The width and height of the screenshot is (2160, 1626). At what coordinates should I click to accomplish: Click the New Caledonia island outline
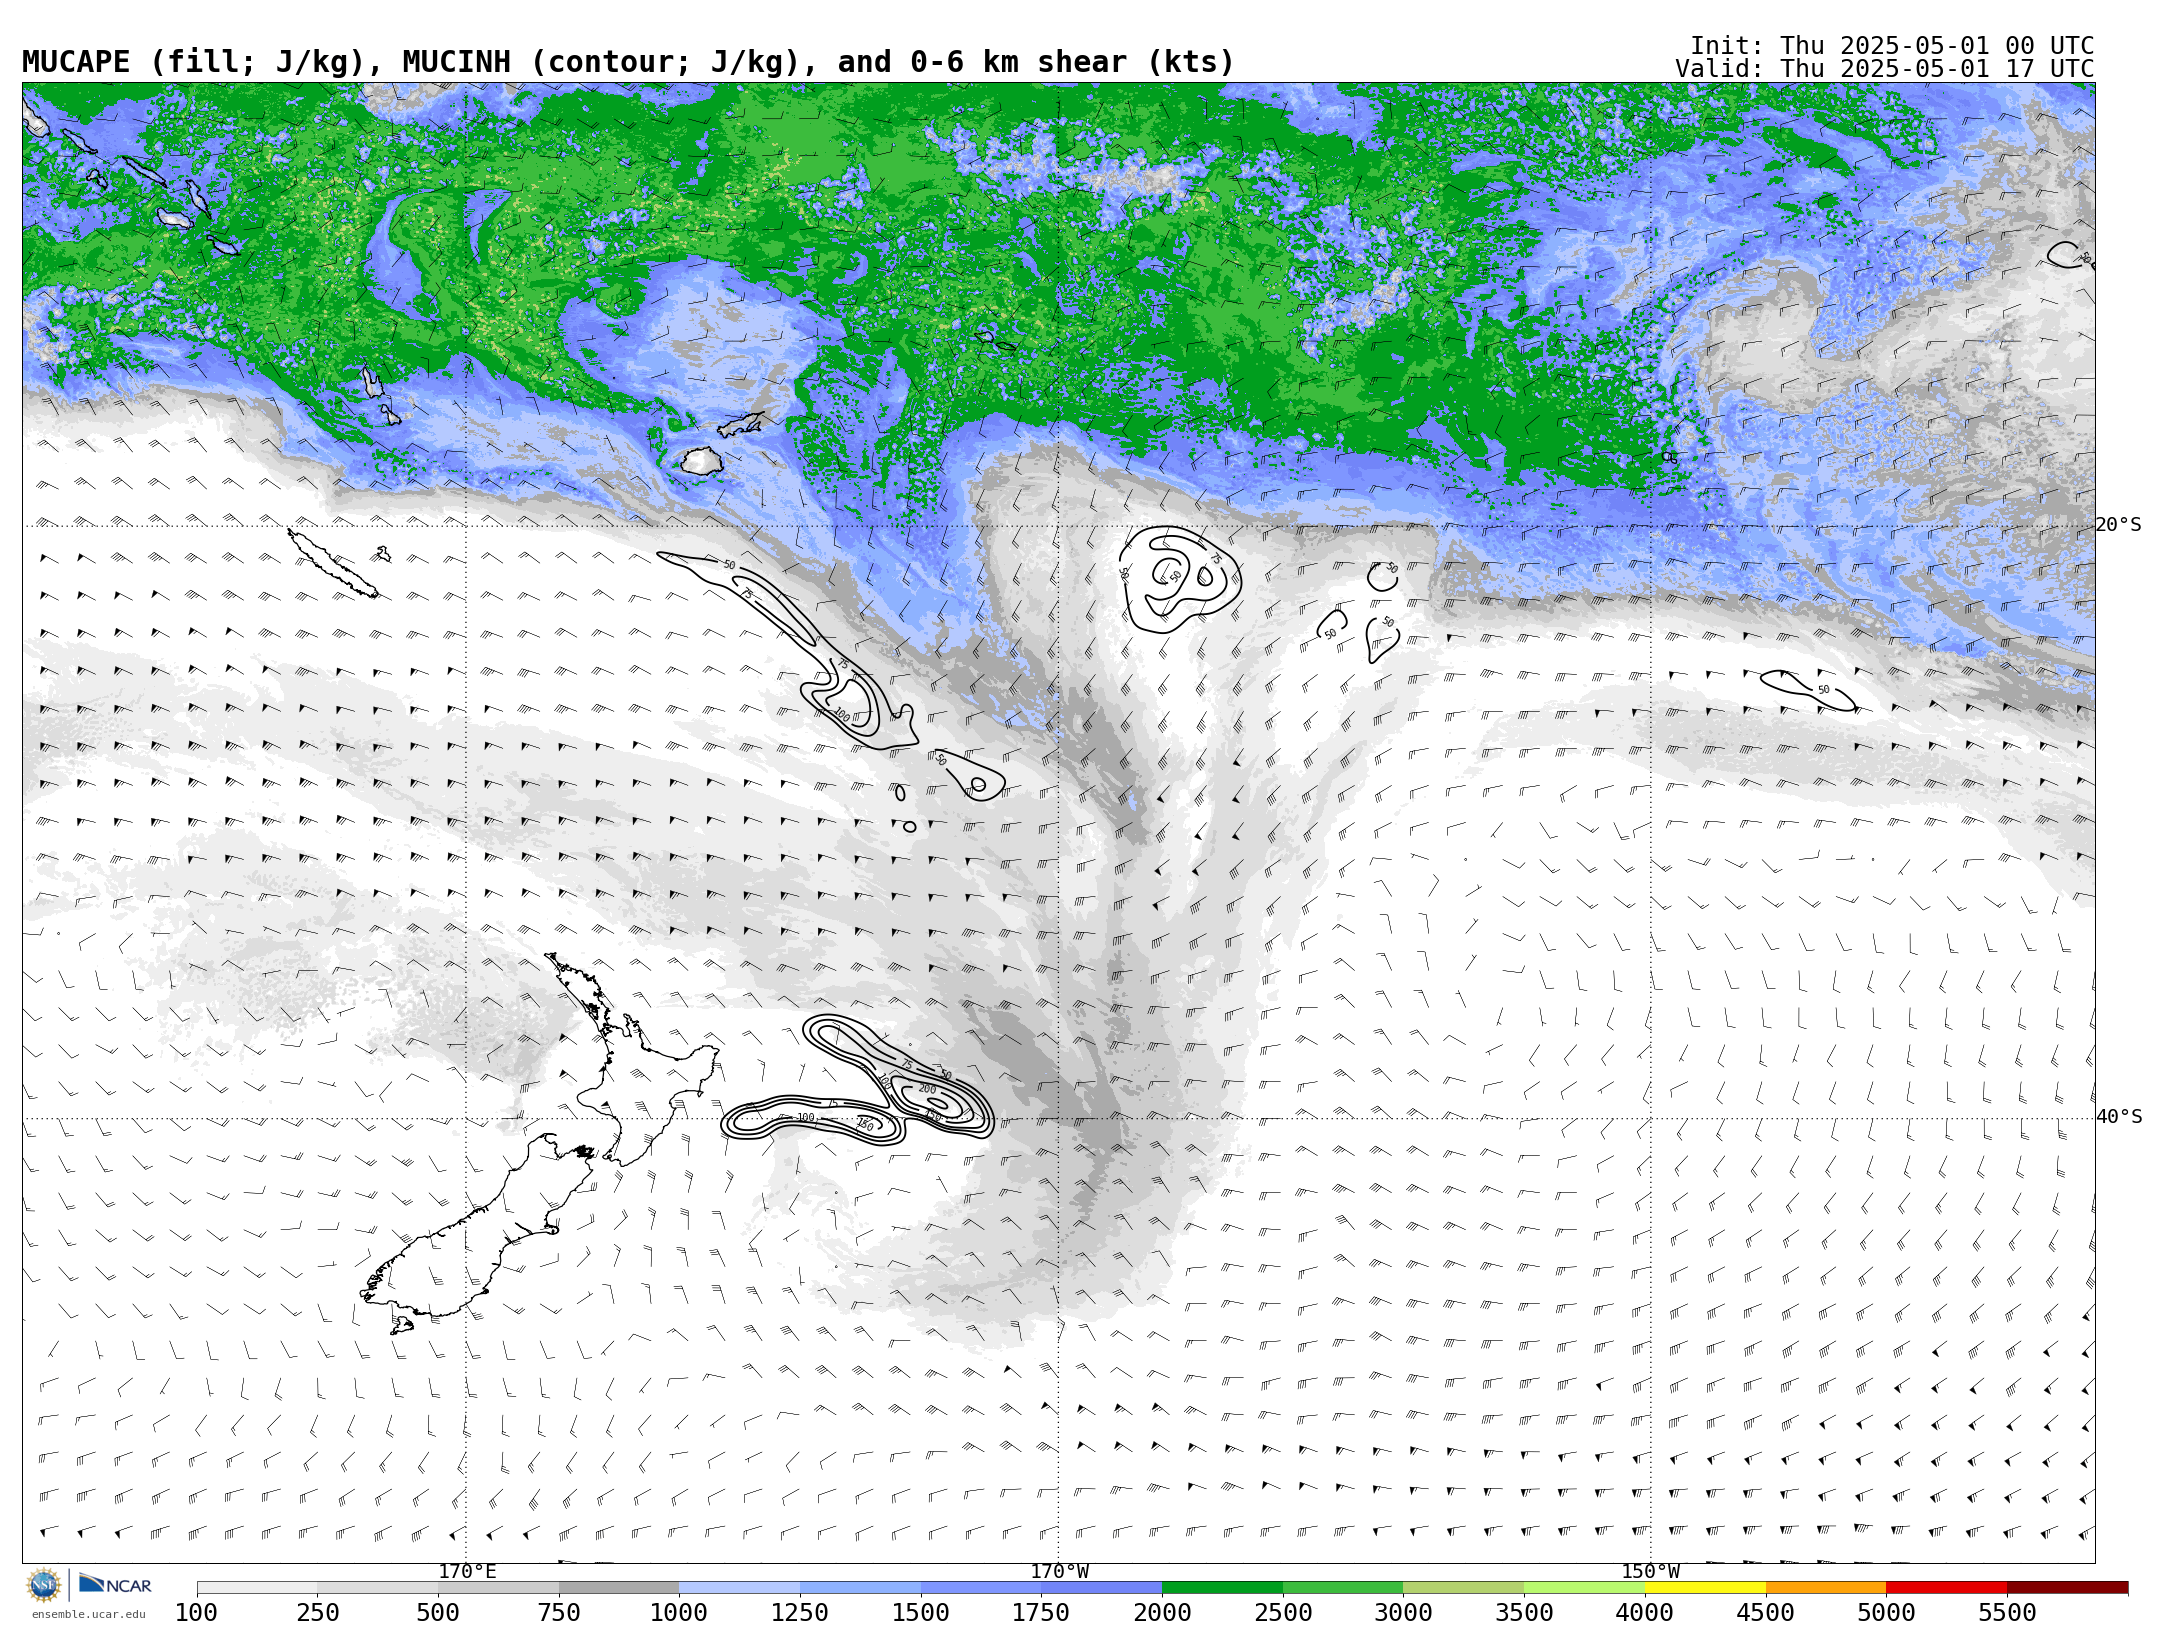(333, 564)
